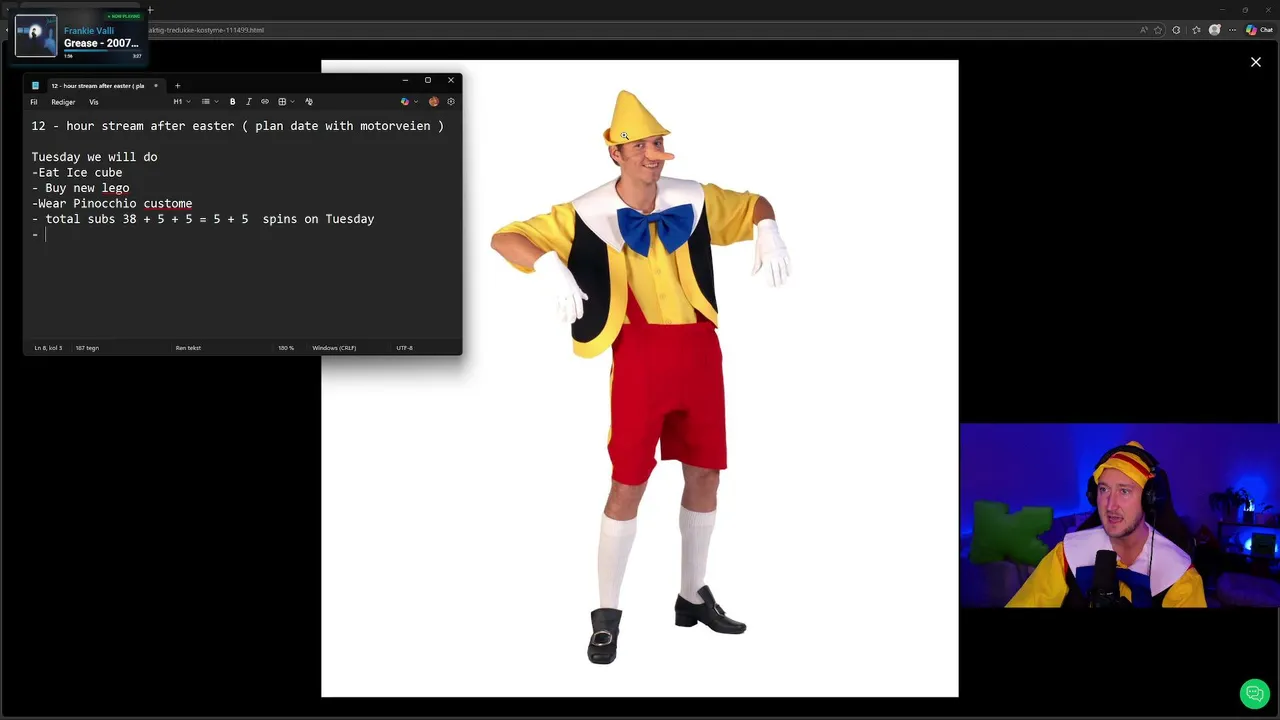Click the Read aloud icon in address bar
Image resolution: width=1280 pixels, height=720 pixels.
point(1143,30)
